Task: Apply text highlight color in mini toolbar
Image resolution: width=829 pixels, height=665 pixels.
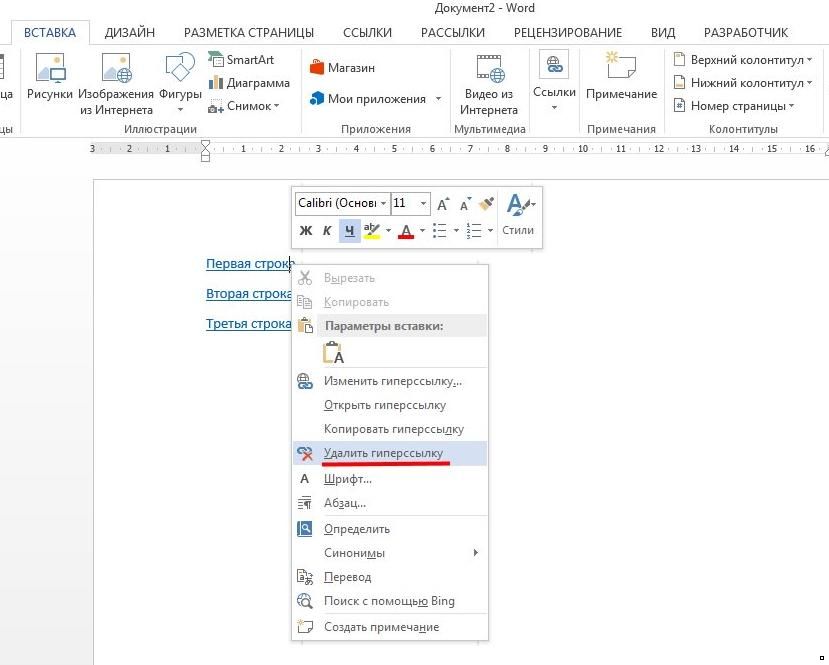Action: pyautogui.click(x=372, y=230)
